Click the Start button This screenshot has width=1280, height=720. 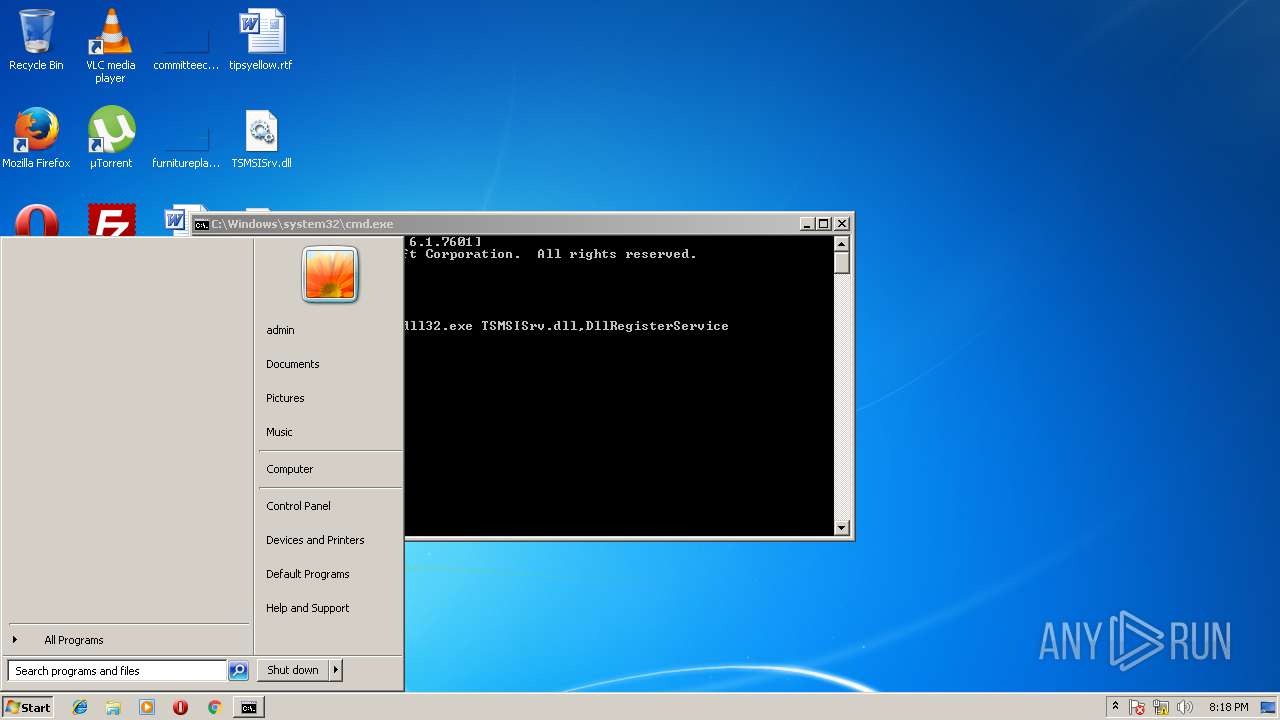point(28,707)
